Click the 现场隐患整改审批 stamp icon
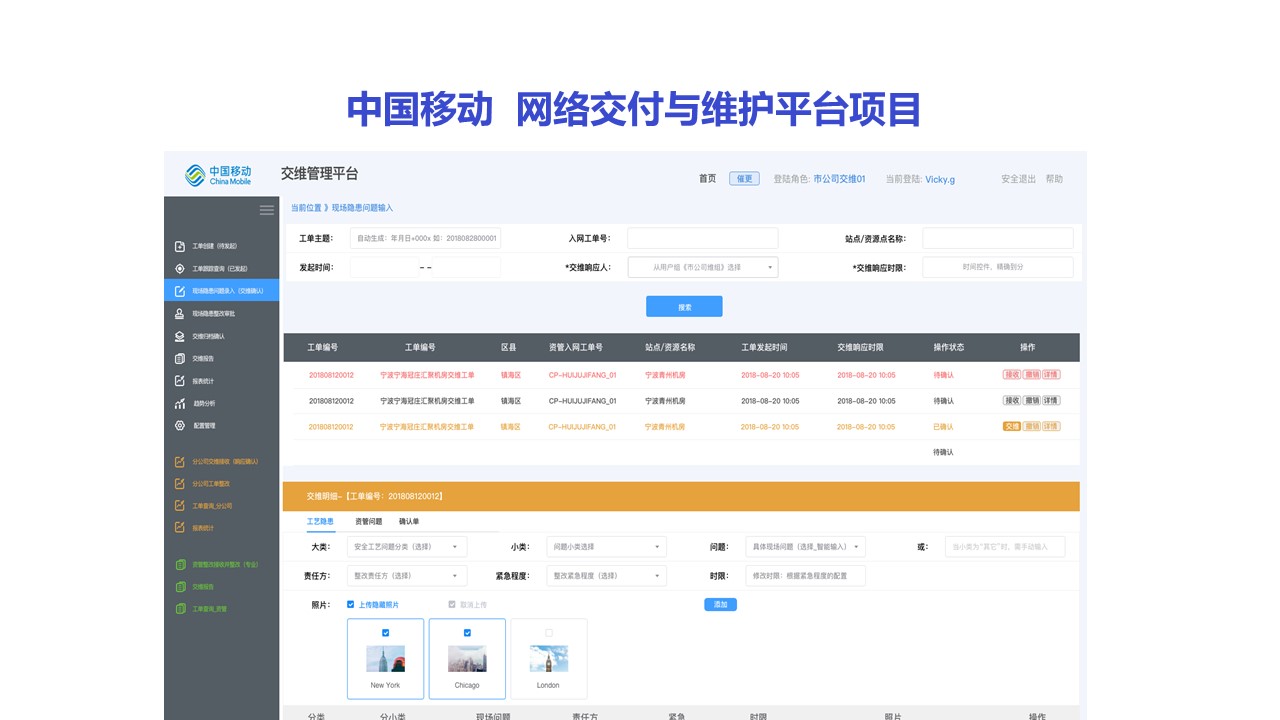This screenshot has height=720, width=1280. click(x=180, y=314)
